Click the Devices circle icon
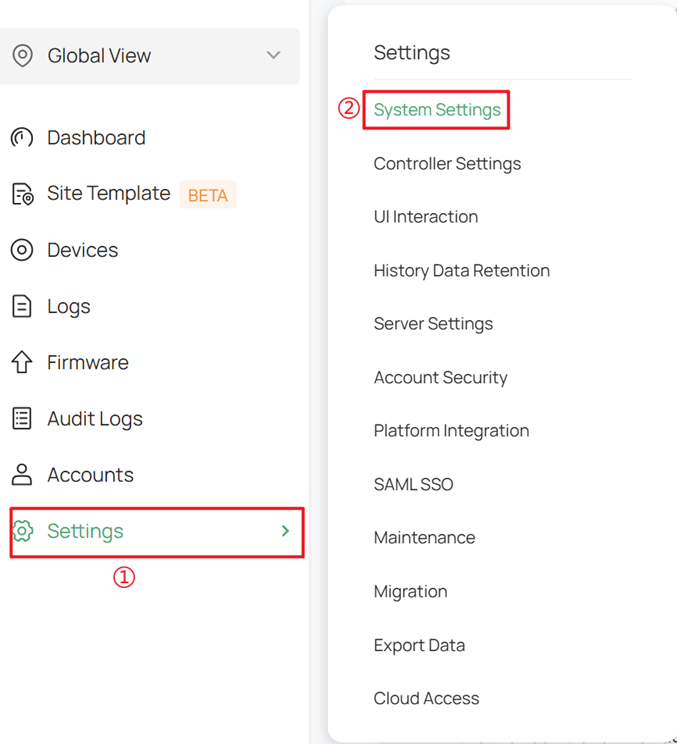 click(22, 250)
